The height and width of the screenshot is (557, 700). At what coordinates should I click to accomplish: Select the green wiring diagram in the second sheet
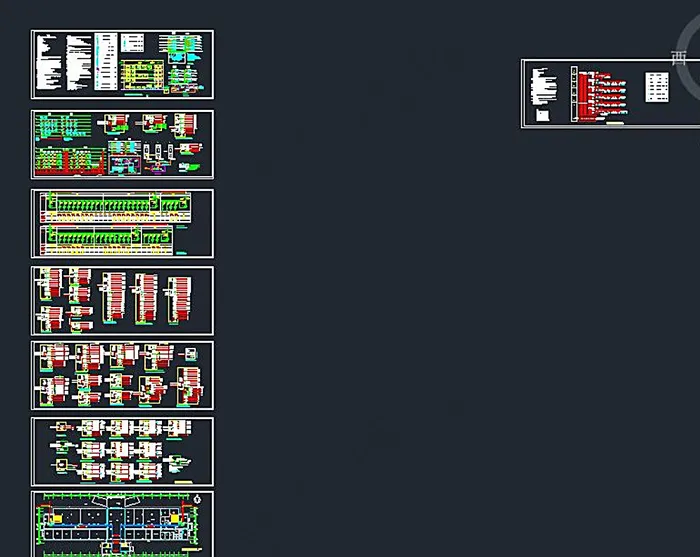point(62,127)
